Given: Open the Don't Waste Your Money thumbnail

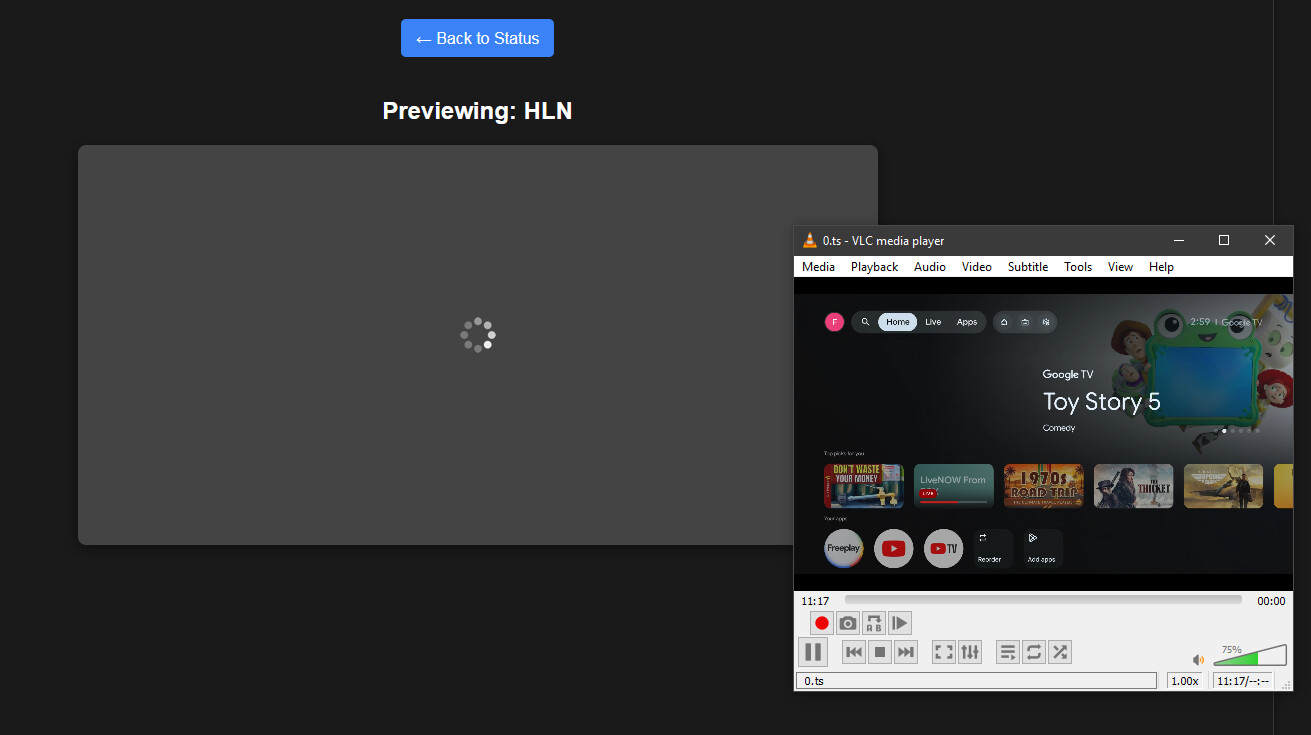Looking at the screenshot, I should (x=864, y=486).
